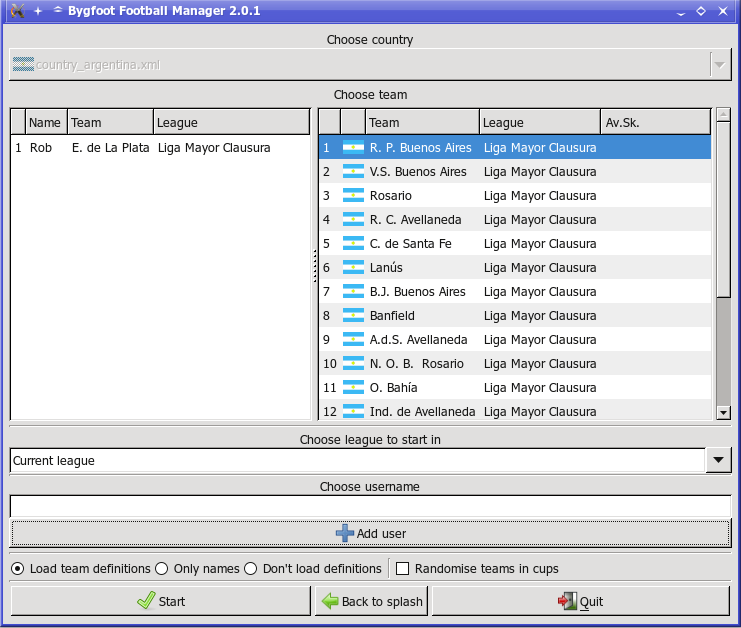Select team Ind. de Avellaneda
Image resolution: width=741 pixels, height=628 pixels.
coord(515,410)
